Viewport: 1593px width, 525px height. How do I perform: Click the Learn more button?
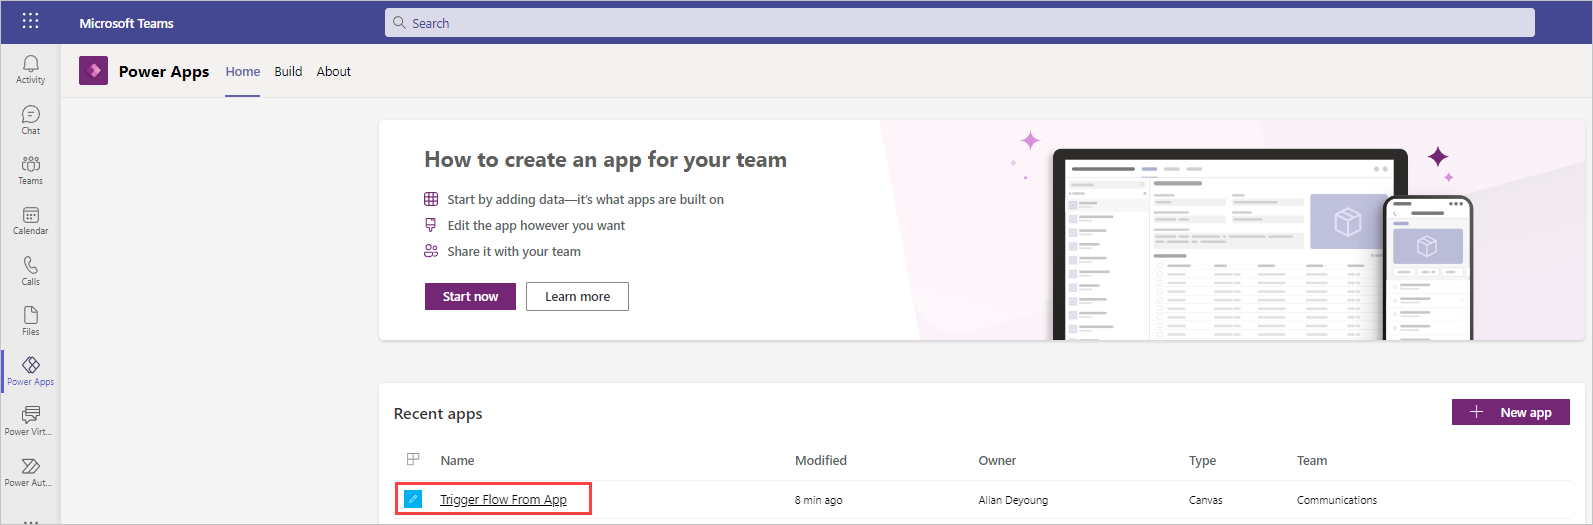click(577, 296)
